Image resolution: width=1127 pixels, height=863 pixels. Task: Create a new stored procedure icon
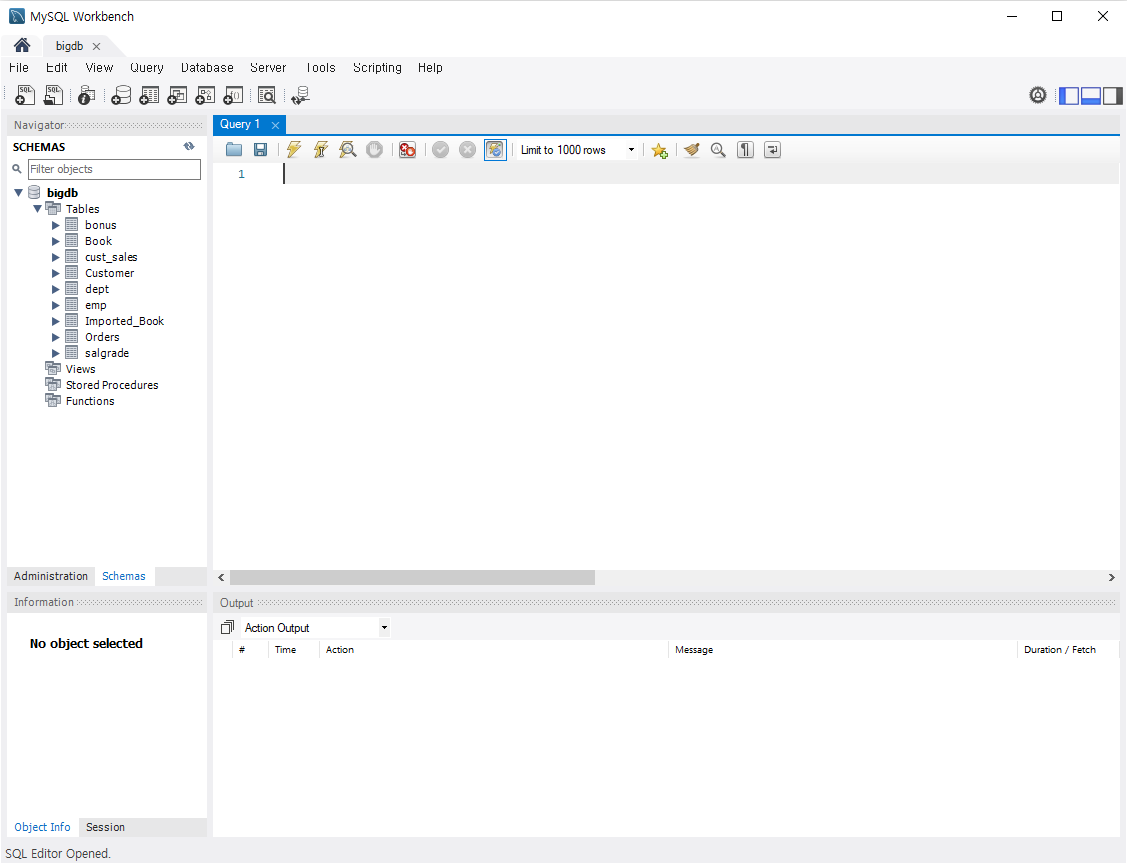(205, 95)
